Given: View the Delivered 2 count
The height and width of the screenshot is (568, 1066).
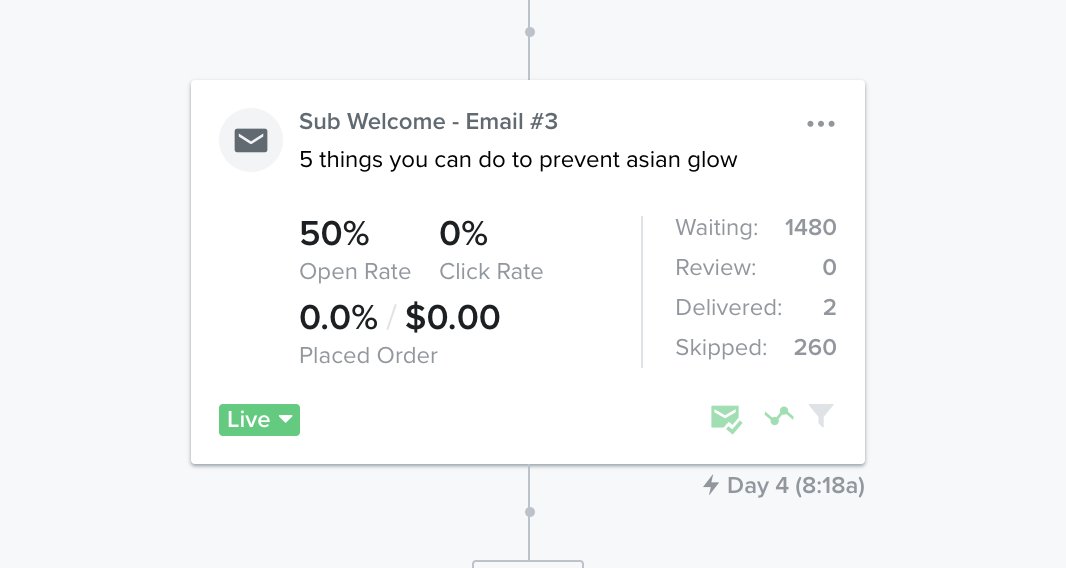Looking at the screenshot, I should [x=829, y=308].
